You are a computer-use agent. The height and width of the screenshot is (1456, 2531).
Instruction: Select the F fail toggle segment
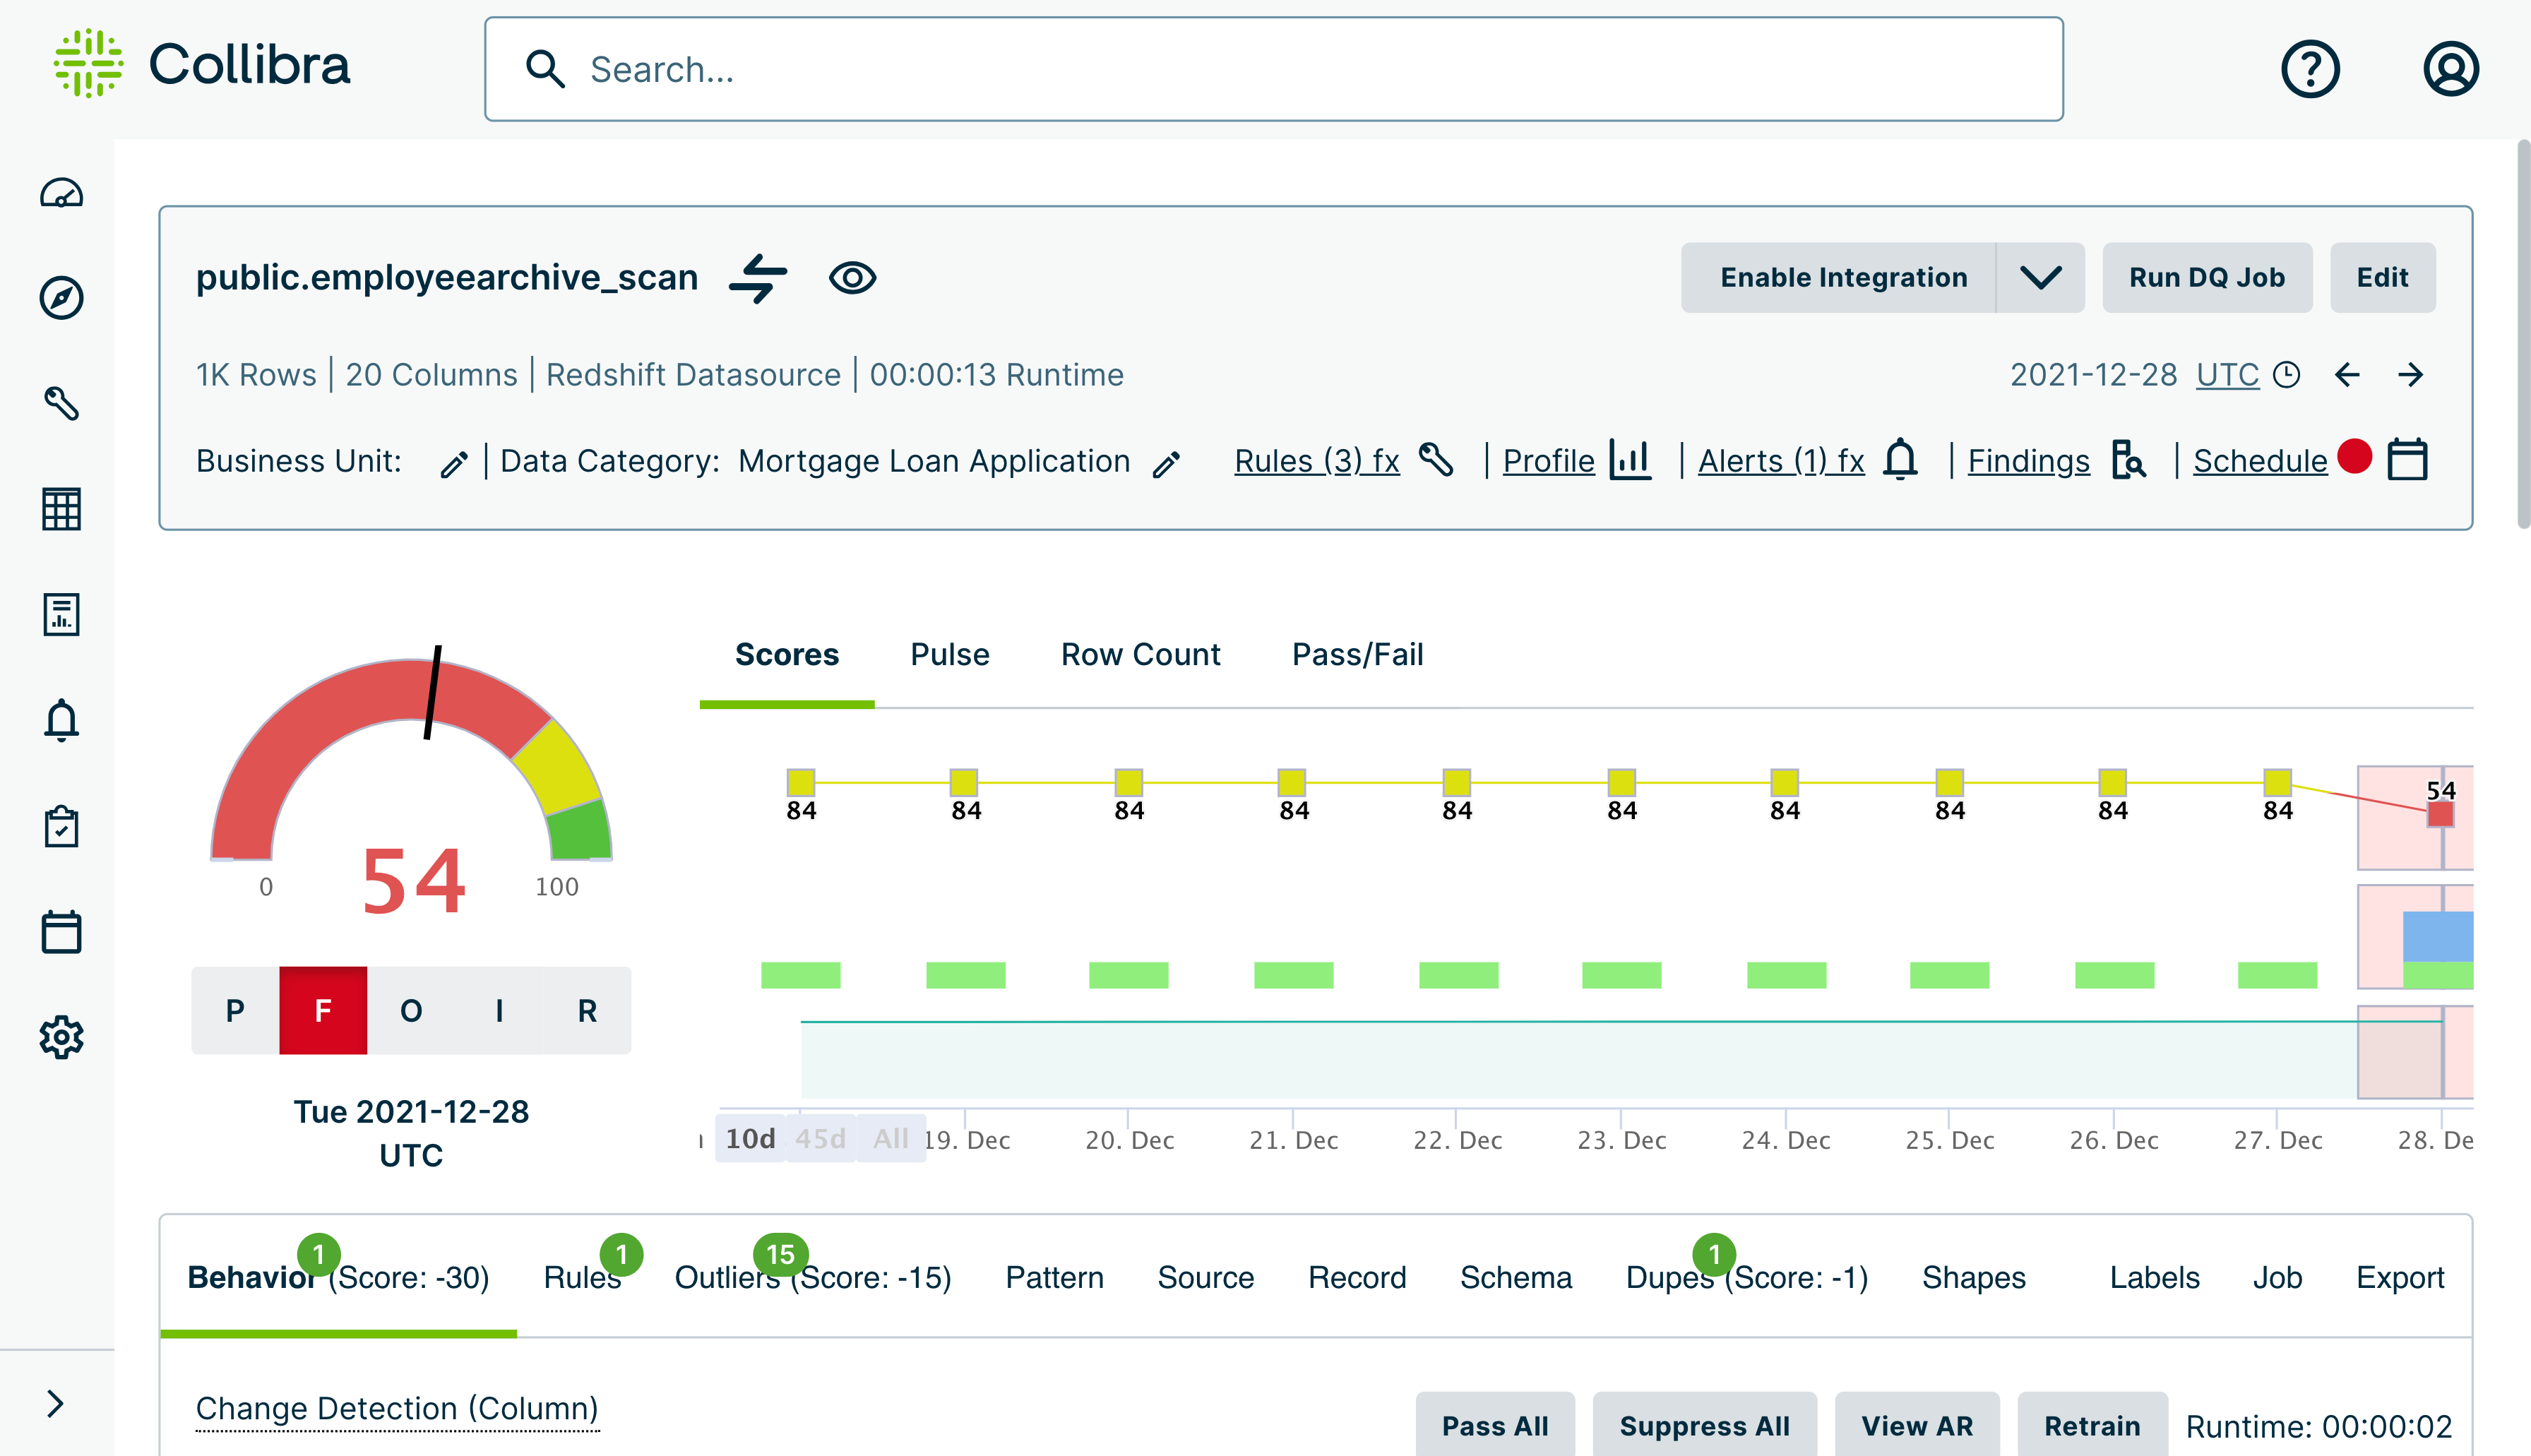[x=323, y=1010]
